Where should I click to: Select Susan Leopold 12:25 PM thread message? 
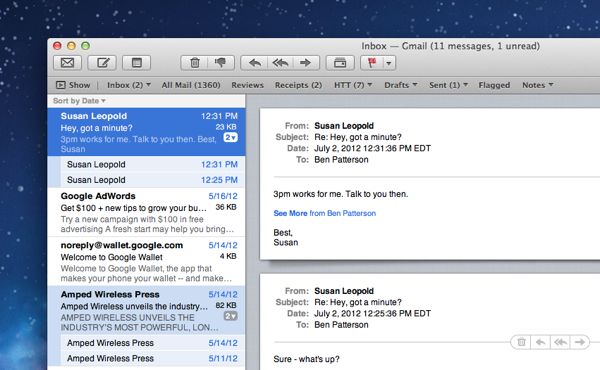click(x=152, y=180)
